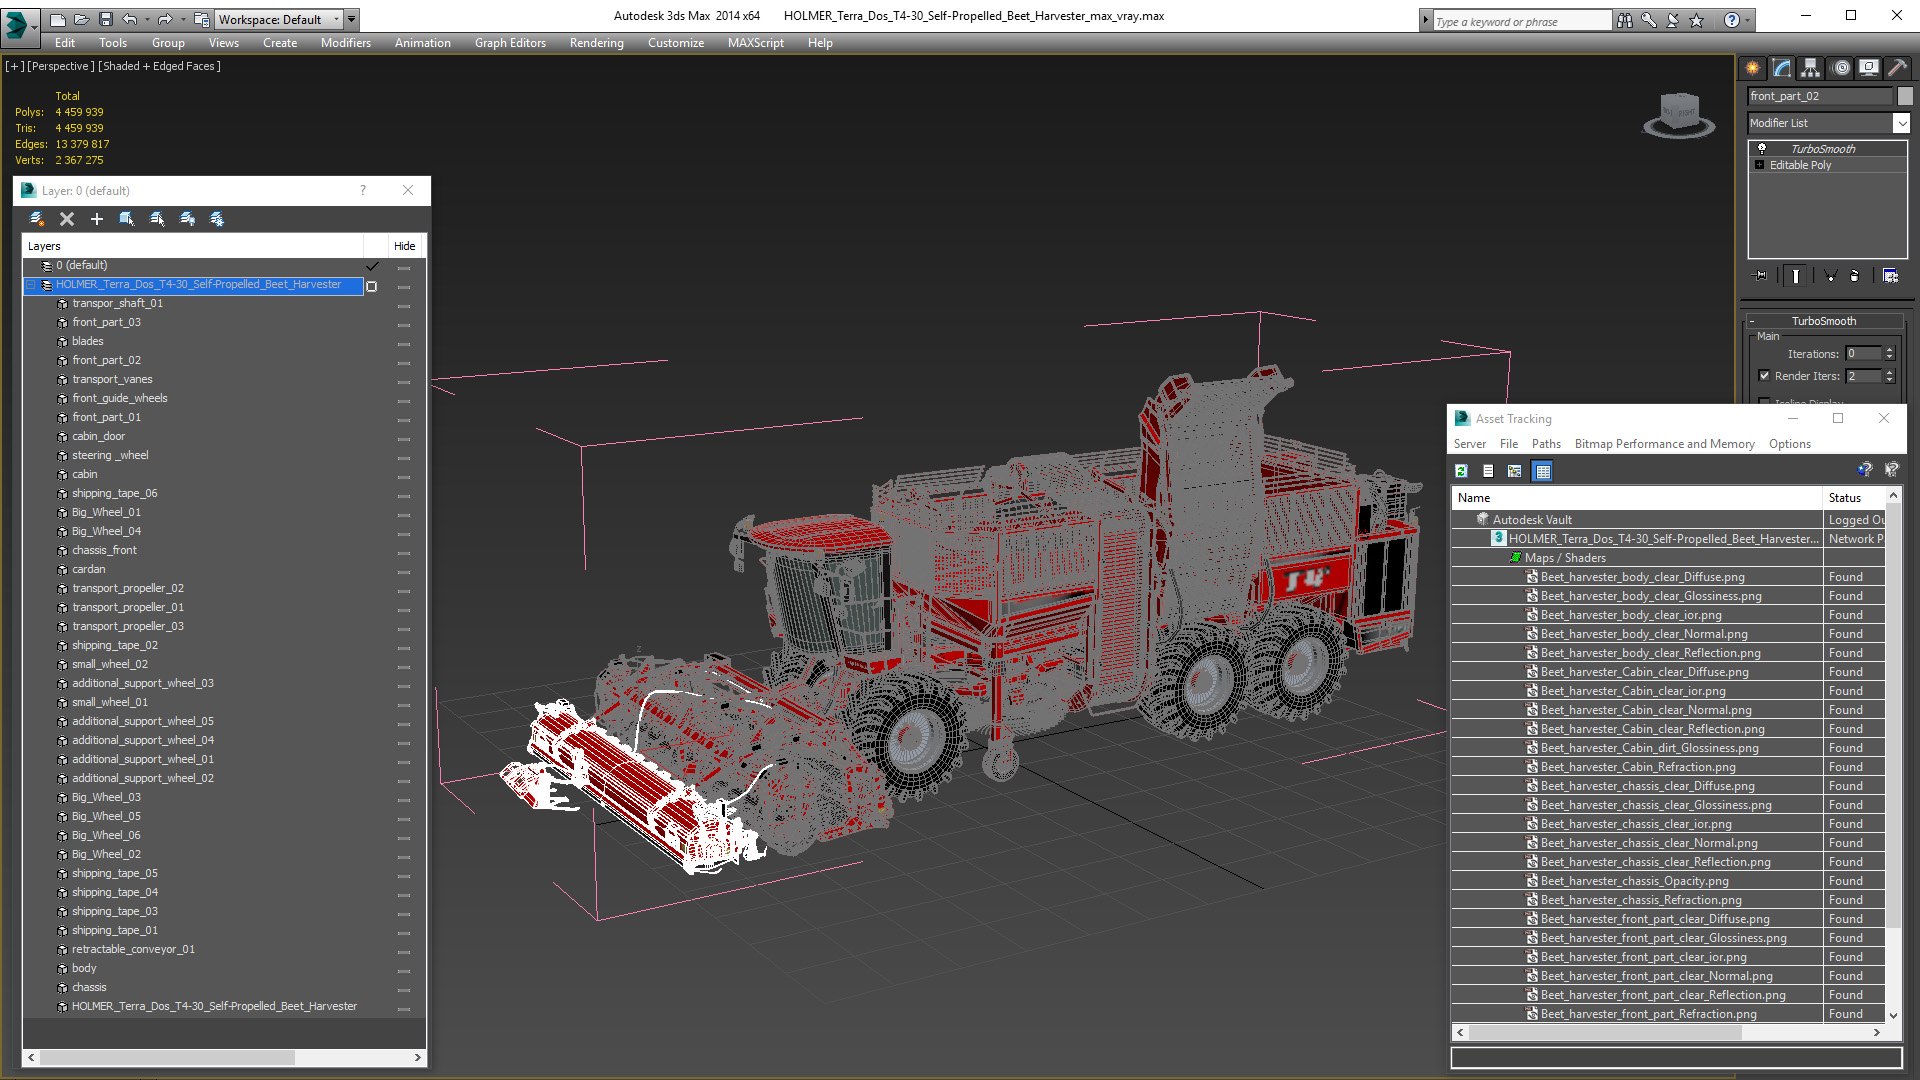The height and width of the screenshot is (1080, 1920).
Task: Click the list view icon in Asset Tracking
Action: 1488,471
